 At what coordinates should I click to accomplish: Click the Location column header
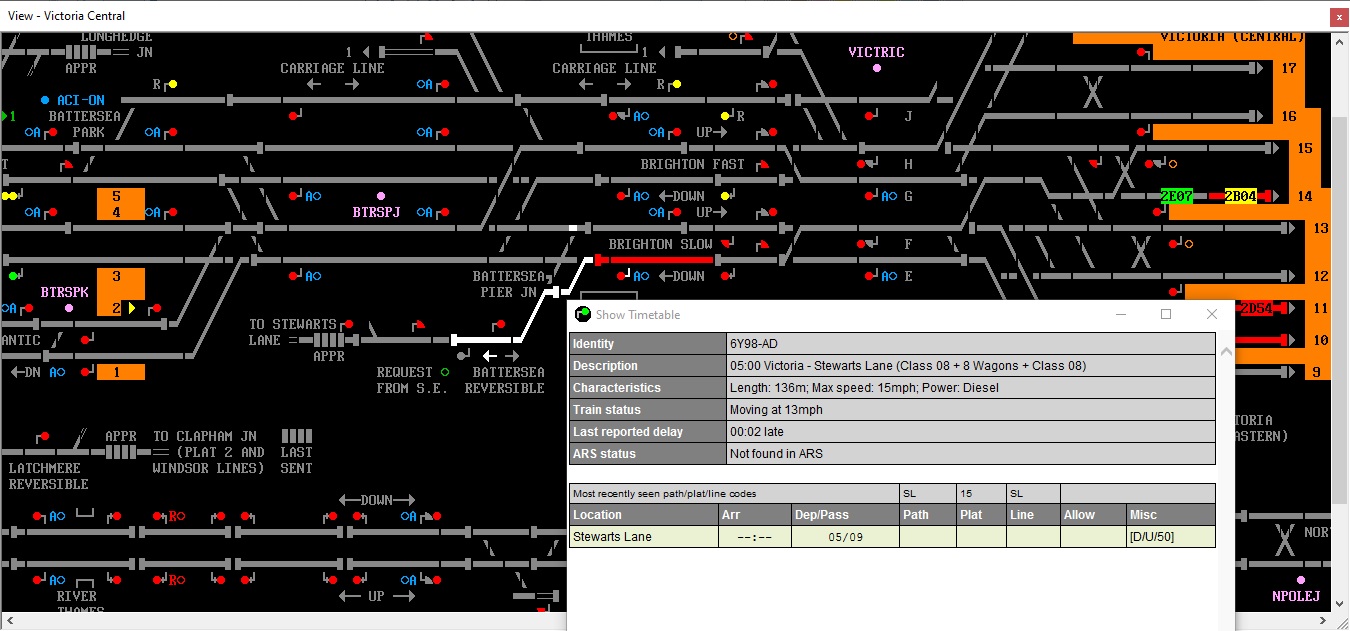tap(644, 515)
